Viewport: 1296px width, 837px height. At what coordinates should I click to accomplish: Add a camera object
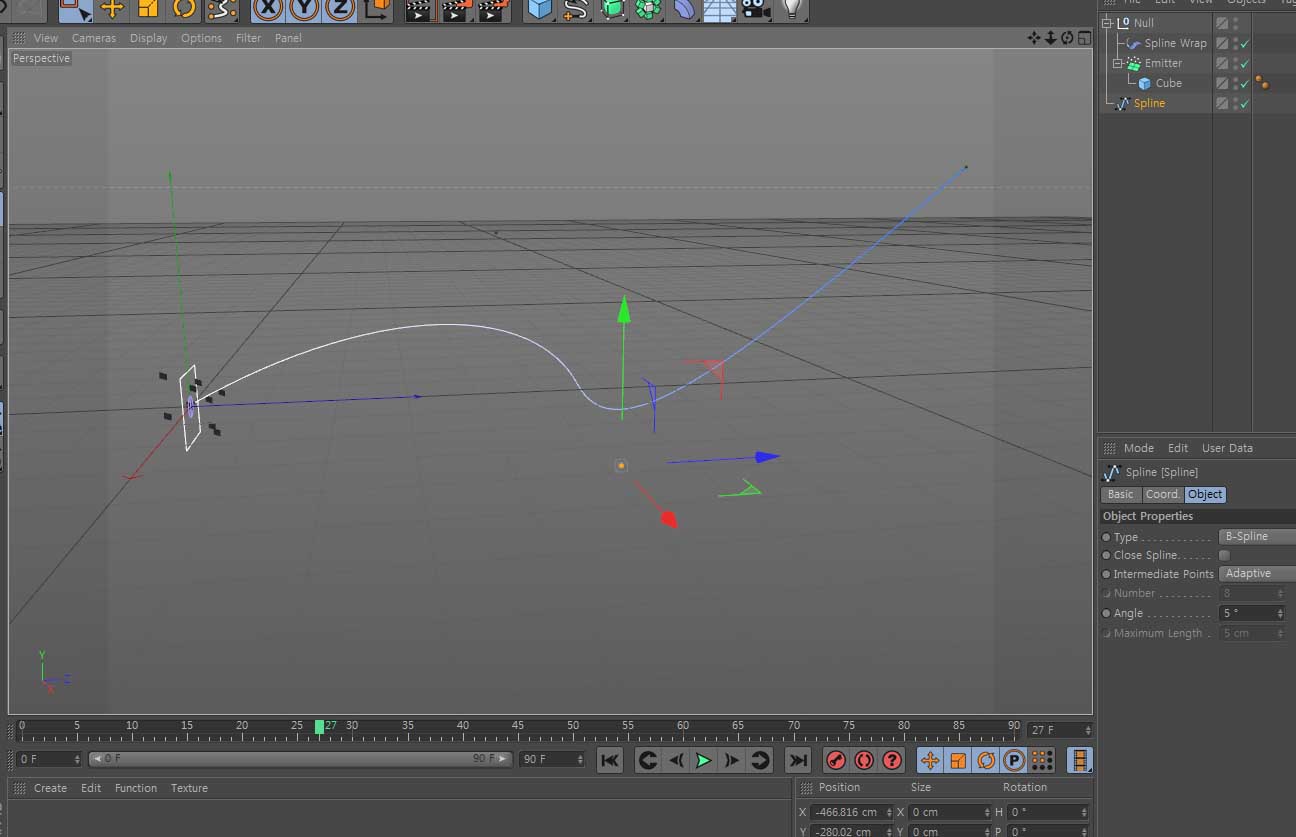click(756, 9)
